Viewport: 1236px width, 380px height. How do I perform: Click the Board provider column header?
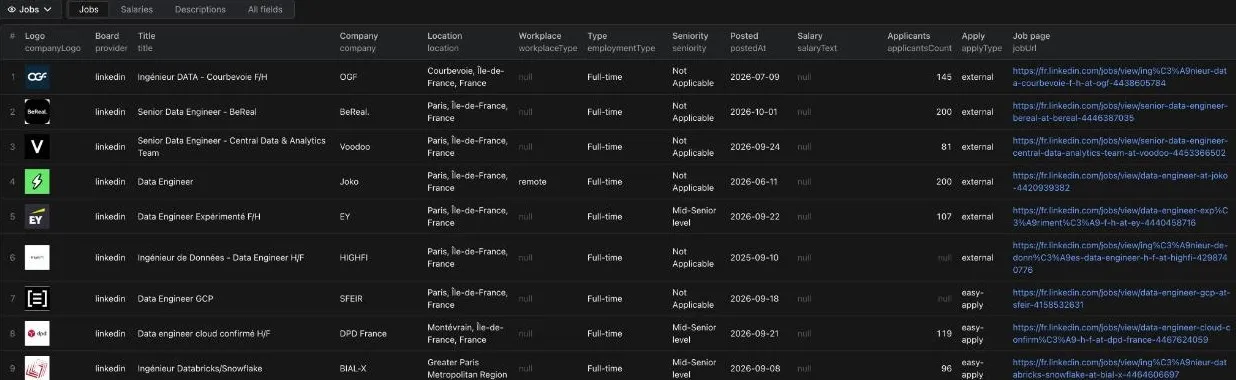(x=112, y=41)
